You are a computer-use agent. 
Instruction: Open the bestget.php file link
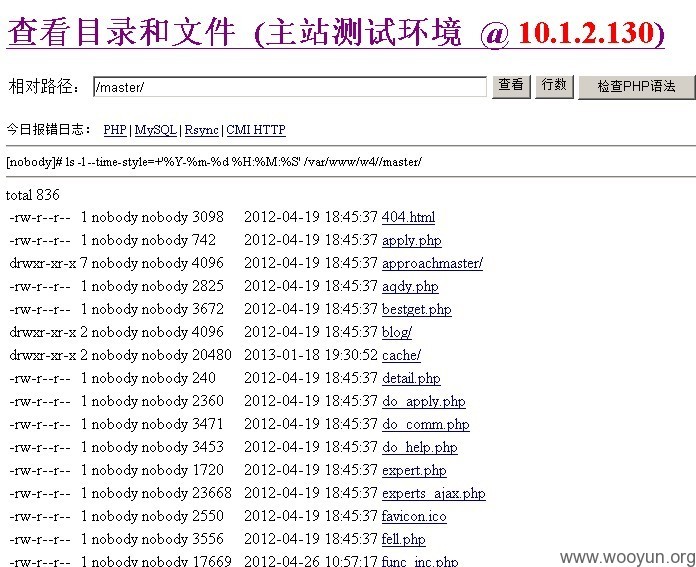[x=416, y=309]
